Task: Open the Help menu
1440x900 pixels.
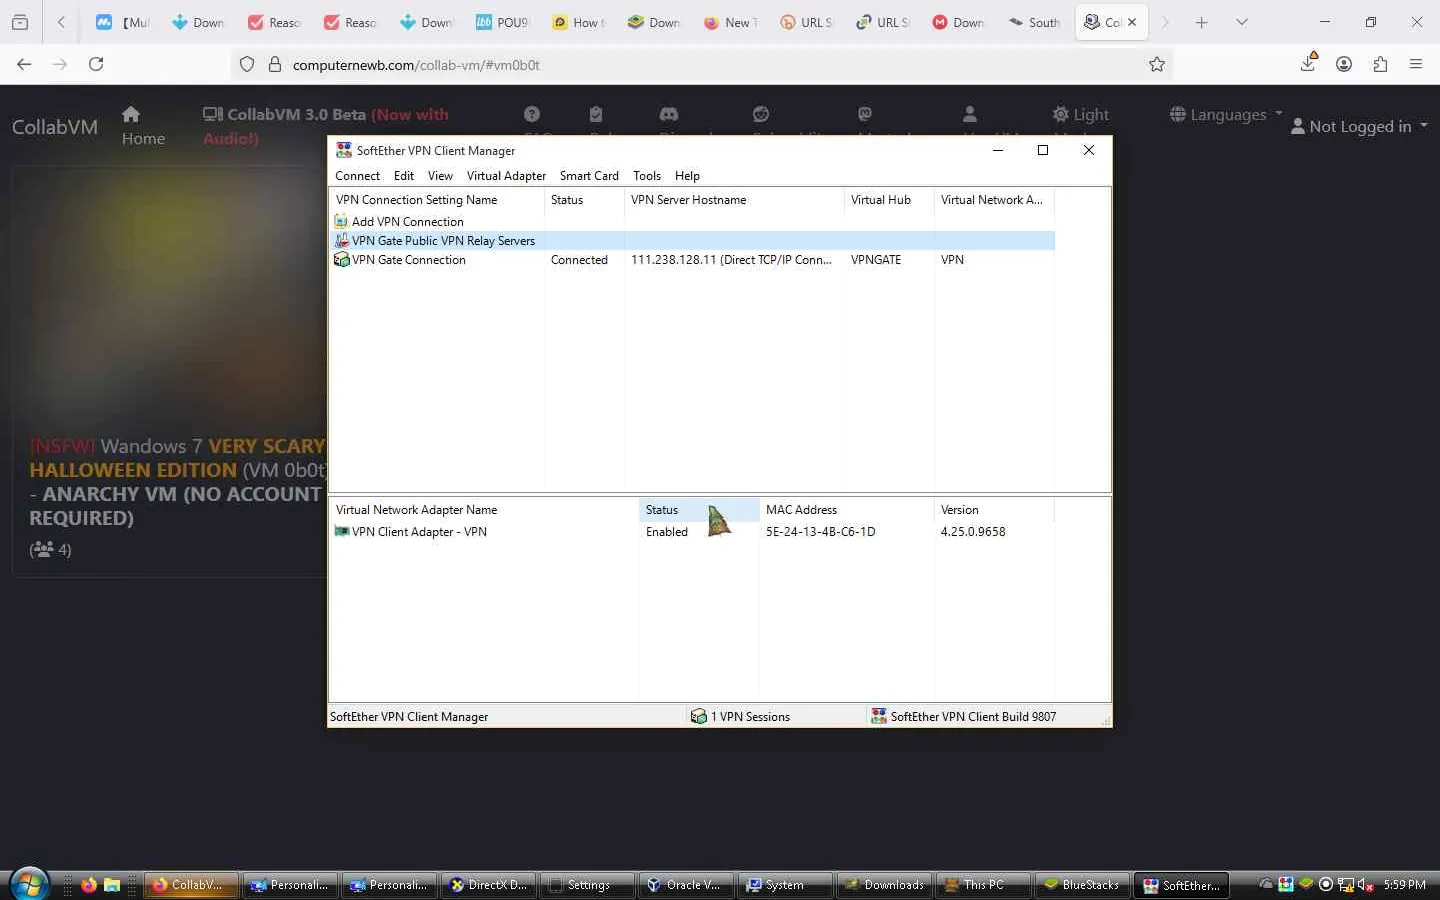Action: pos(687,175)
